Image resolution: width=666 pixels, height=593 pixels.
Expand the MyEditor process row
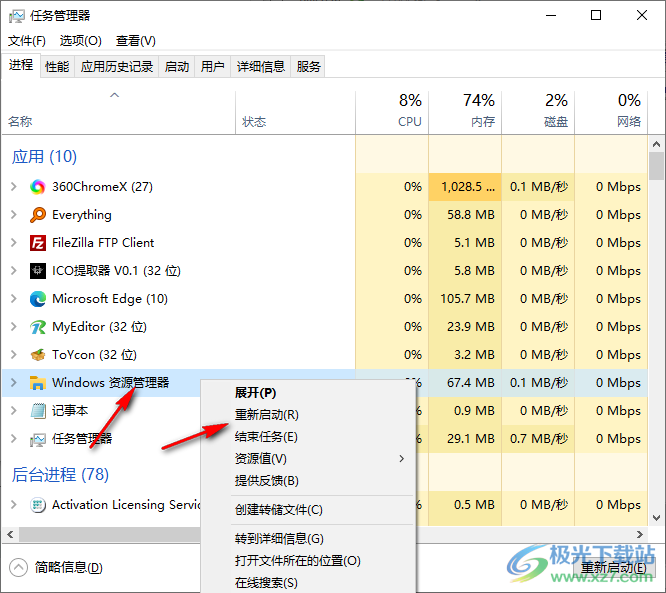click(14, 327)
